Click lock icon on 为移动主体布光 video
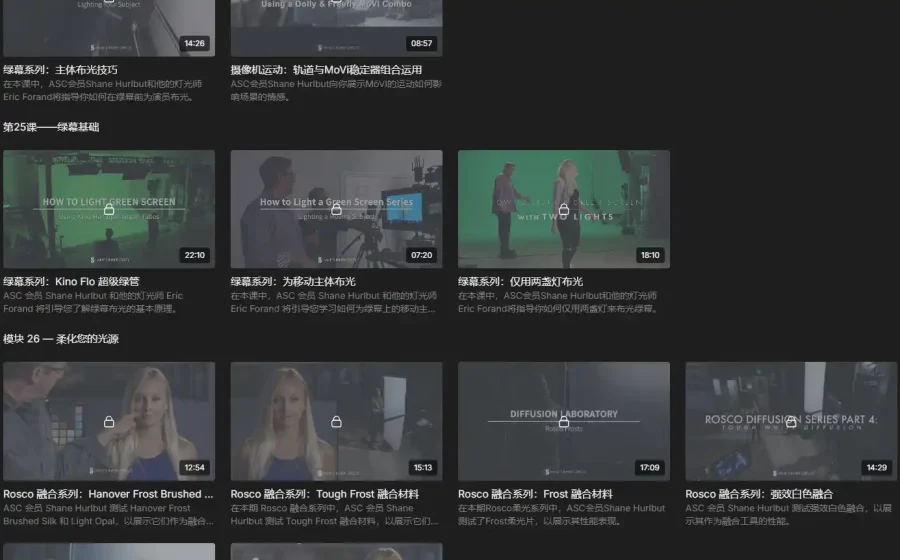The height and width of the screenshot is (560, 900). point(336,209)
